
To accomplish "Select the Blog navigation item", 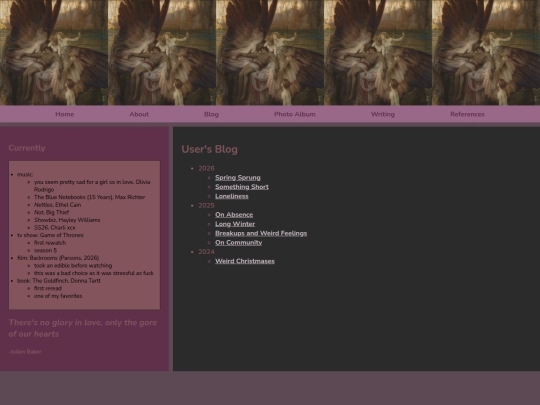I will 211,114.
